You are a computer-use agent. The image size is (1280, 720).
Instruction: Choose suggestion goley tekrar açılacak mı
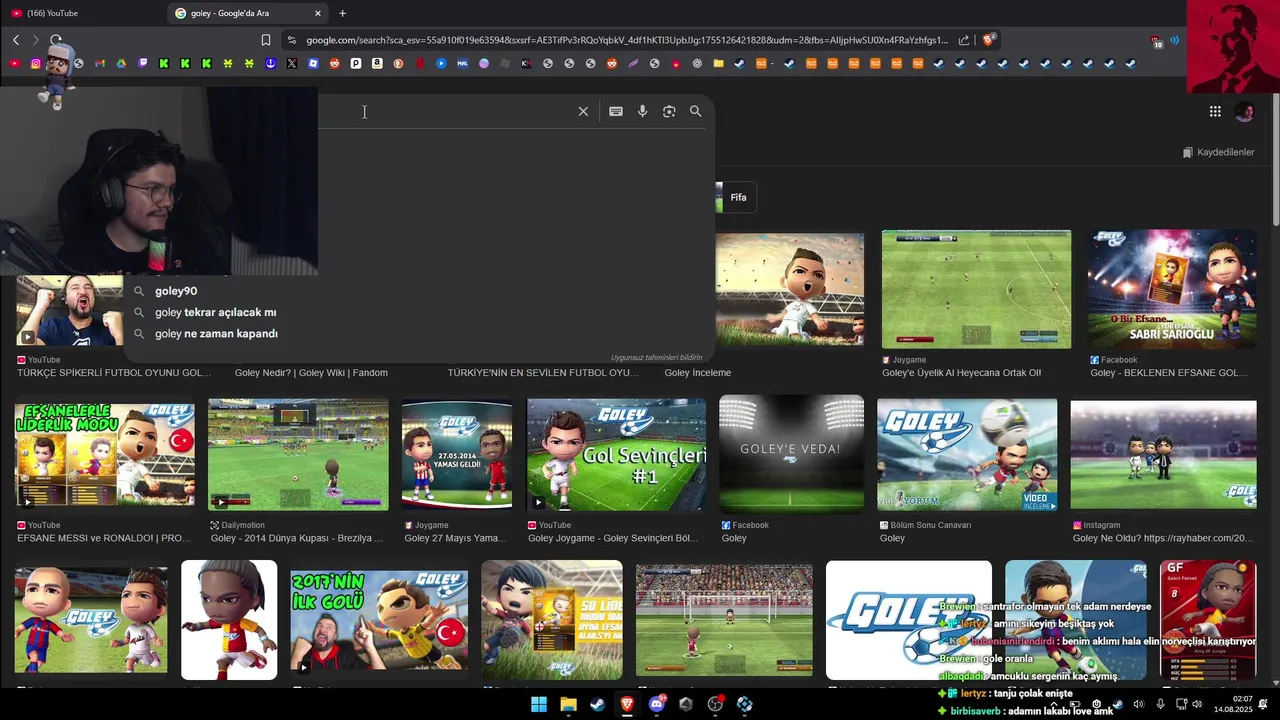coord(215,312)
